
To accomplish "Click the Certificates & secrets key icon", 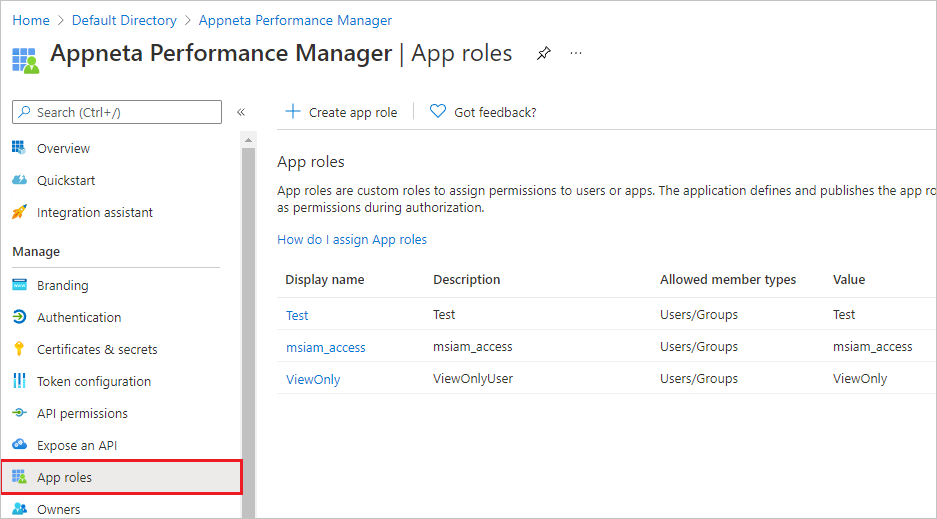I will coord(18,349).
